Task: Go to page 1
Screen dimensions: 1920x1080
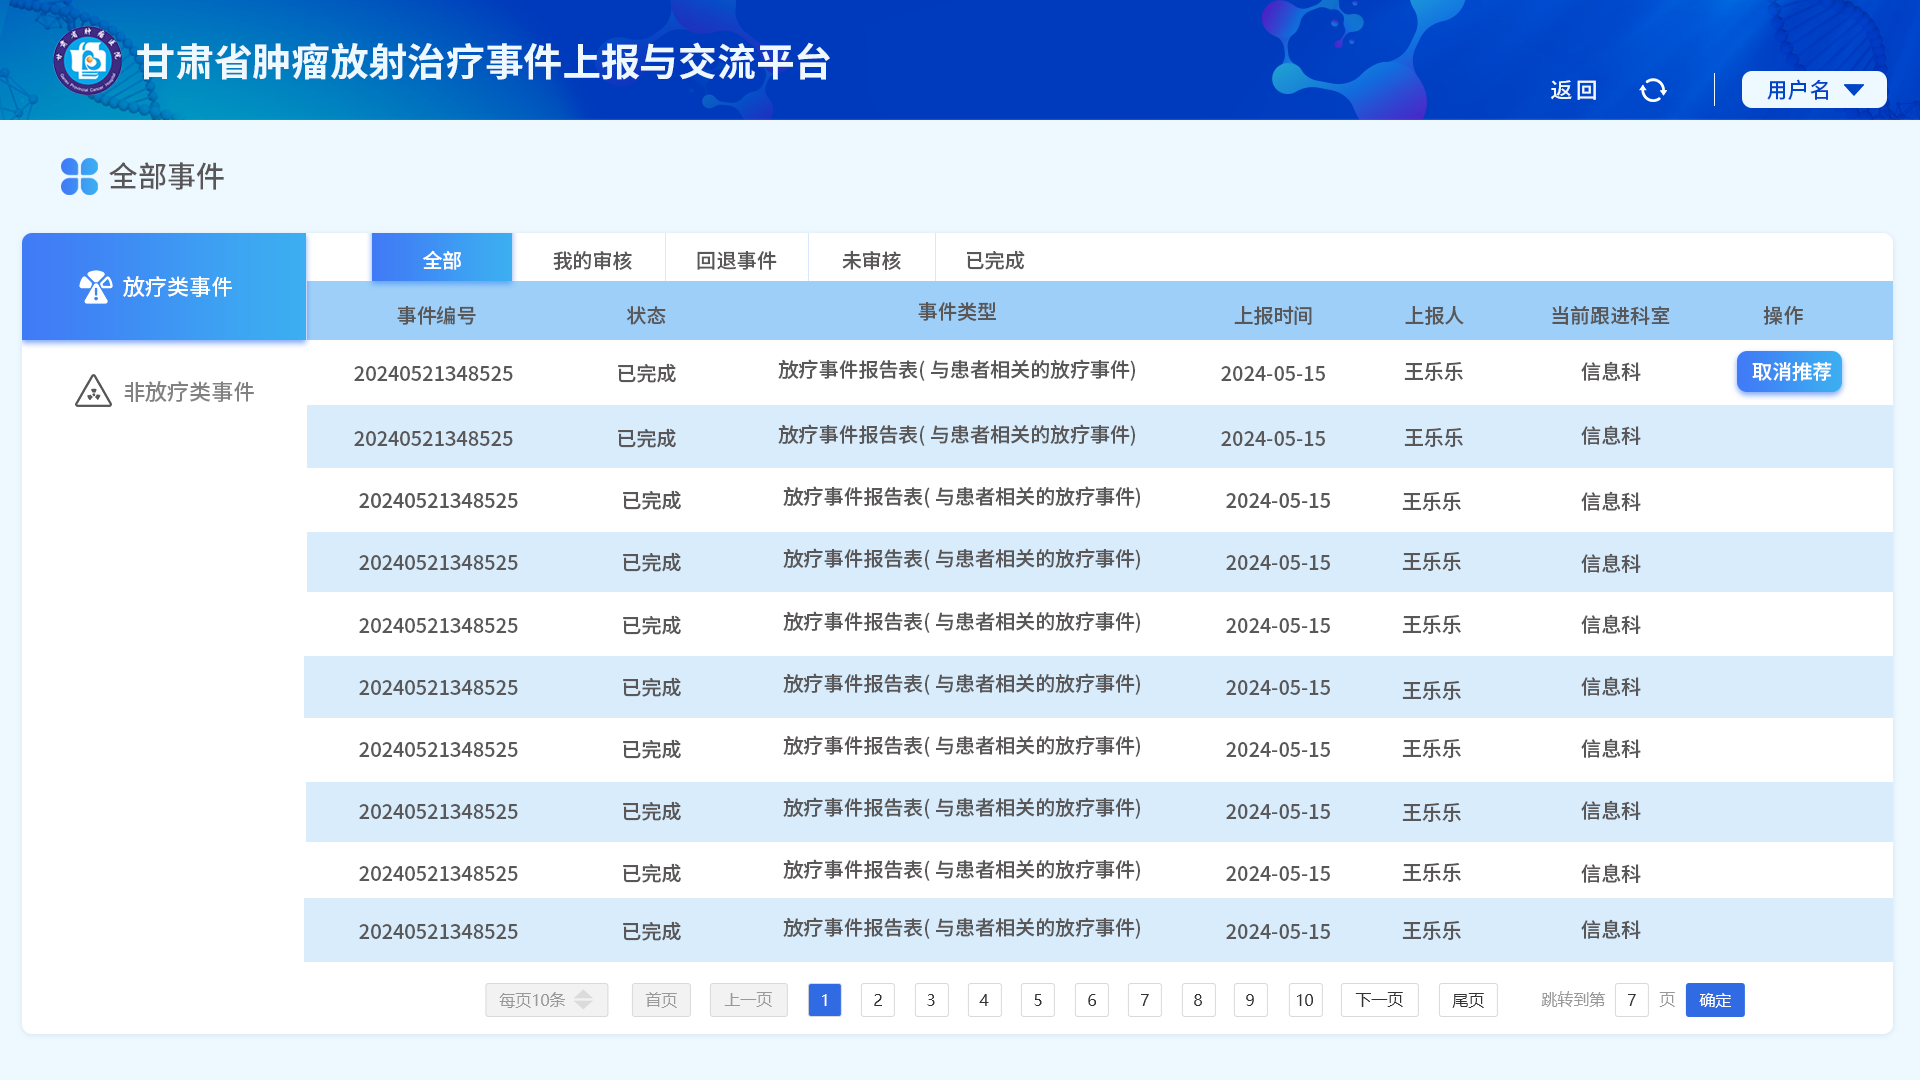Action: pyautogui.click(x=825, y=1000)
